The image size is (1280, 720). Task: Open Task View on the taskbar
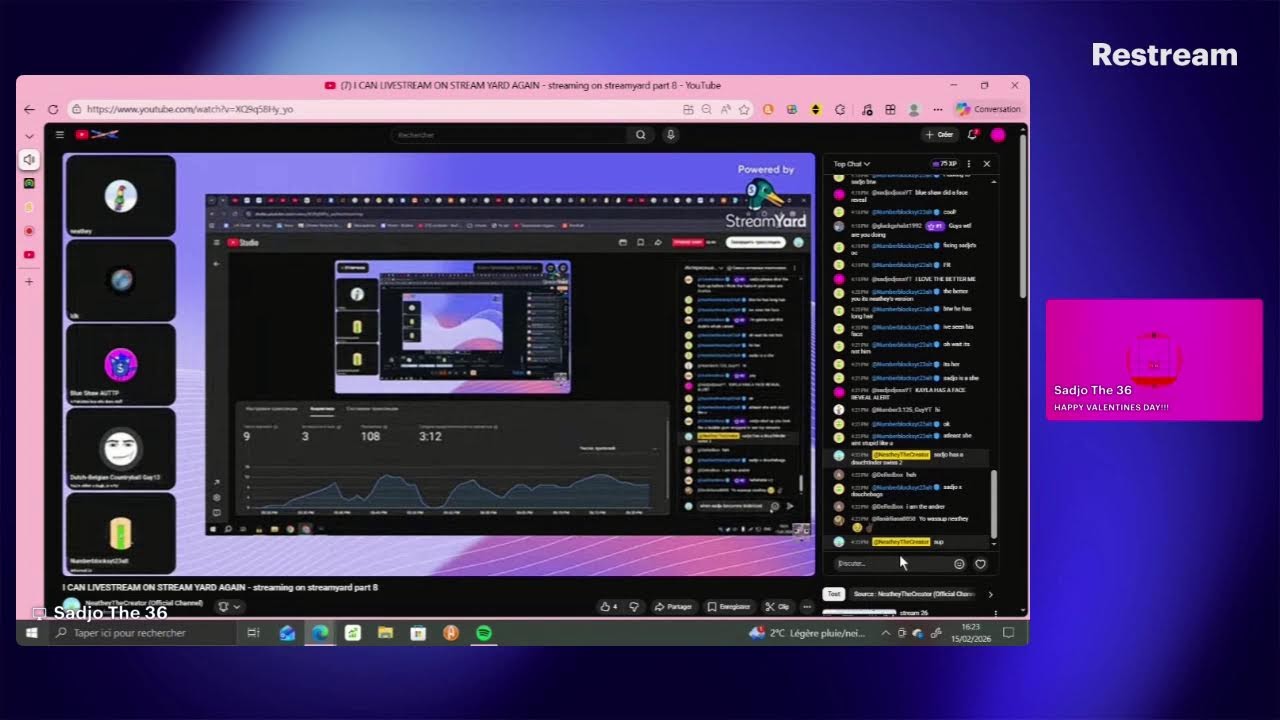point(253,633)
